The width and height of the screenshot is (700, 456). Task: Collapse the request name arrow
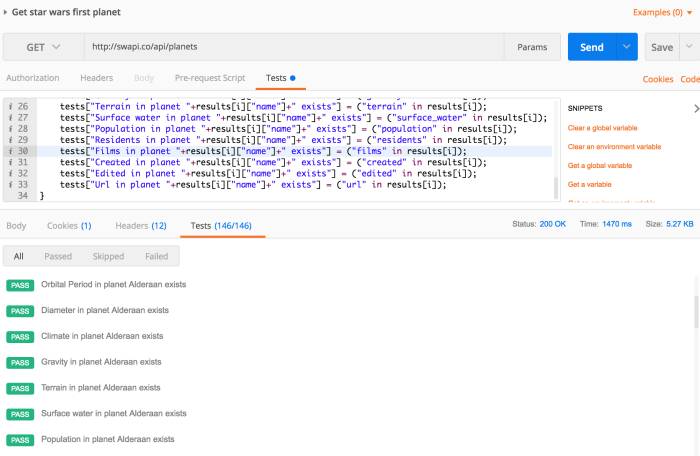point(6,13)
